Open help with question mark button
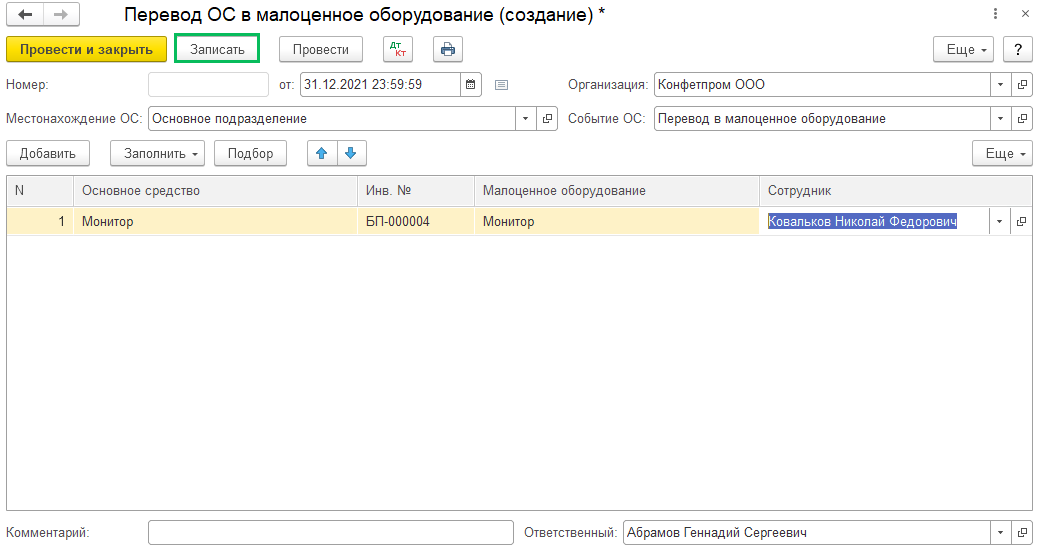 pos(1018,49)
